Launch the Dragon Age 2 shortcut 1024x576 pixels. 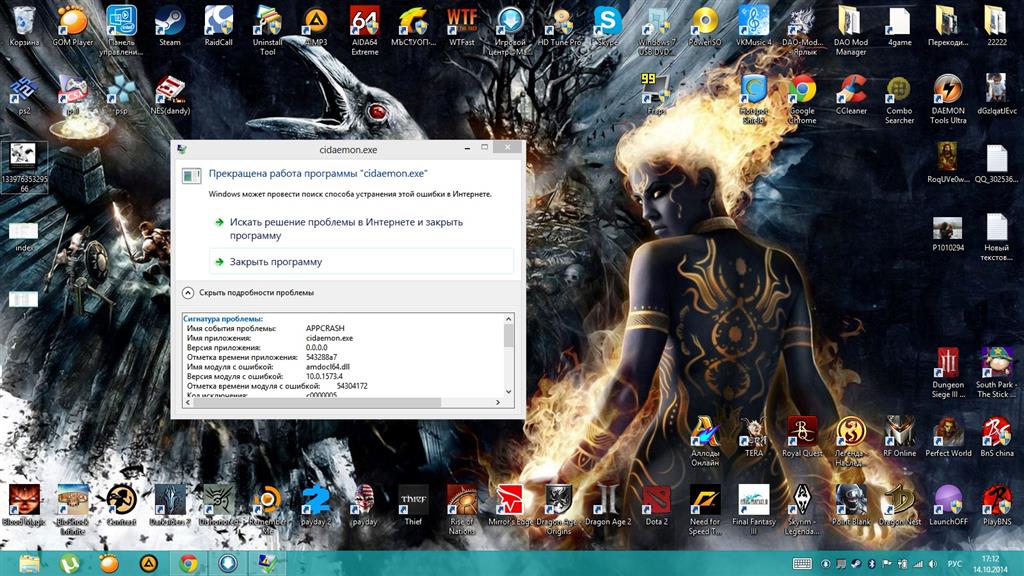[607, 505]
